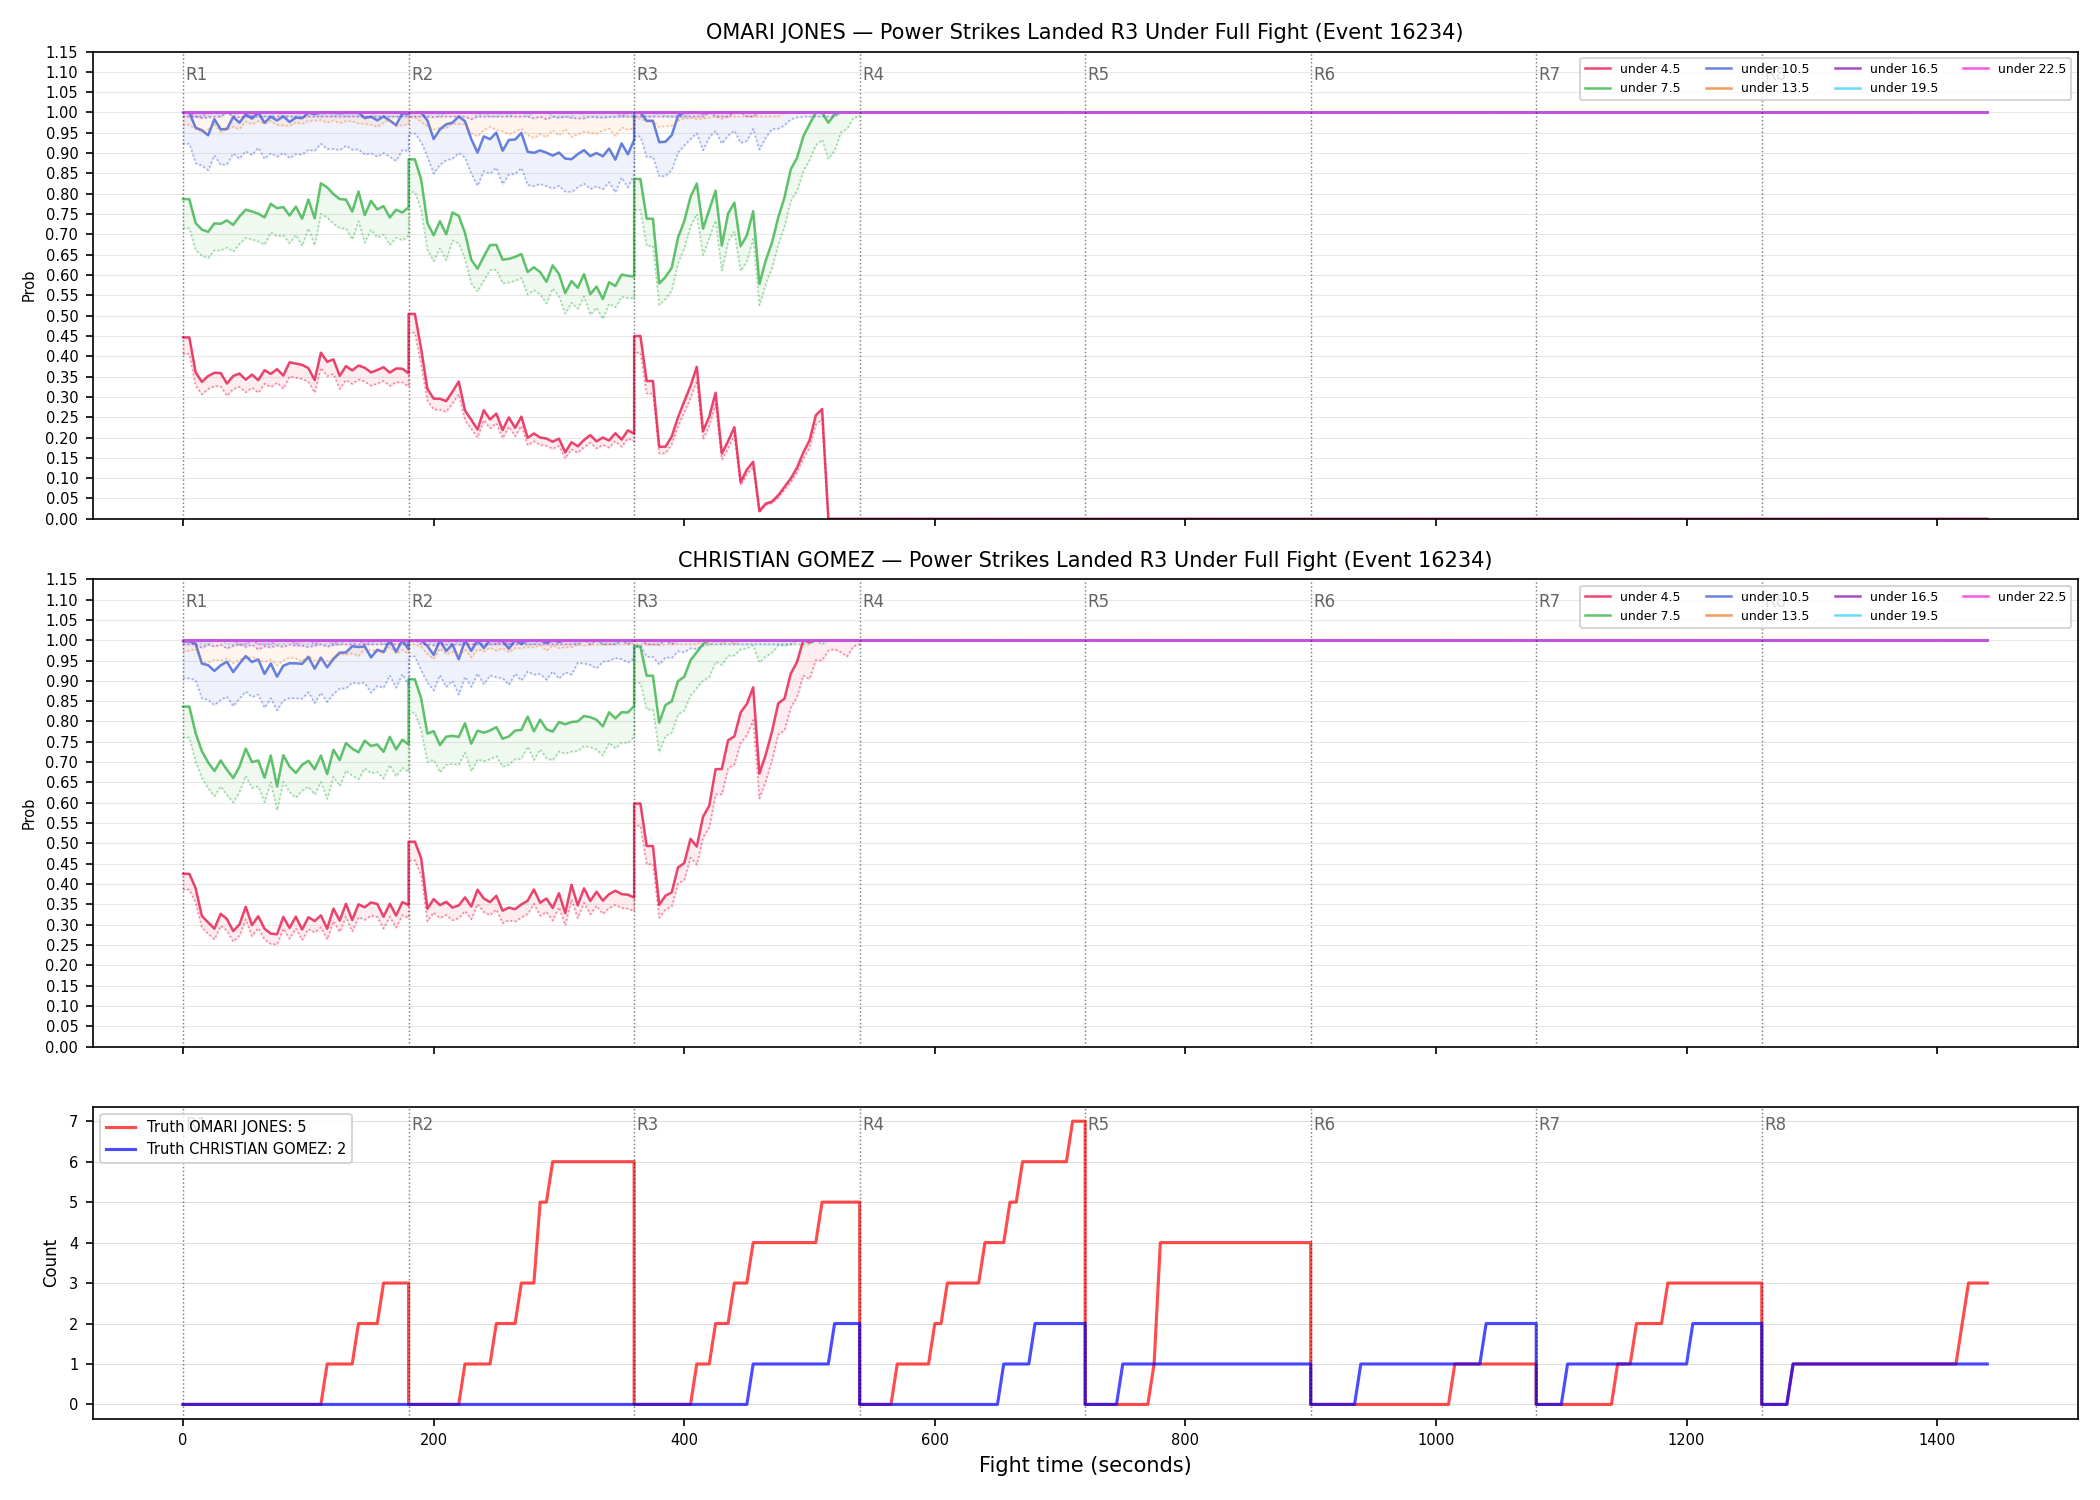2100x1500 pixels.
Task: Select 'under 16.5' legend entry in CHRISTIAN GOMEZ chart
Action: click(1886, 597)
